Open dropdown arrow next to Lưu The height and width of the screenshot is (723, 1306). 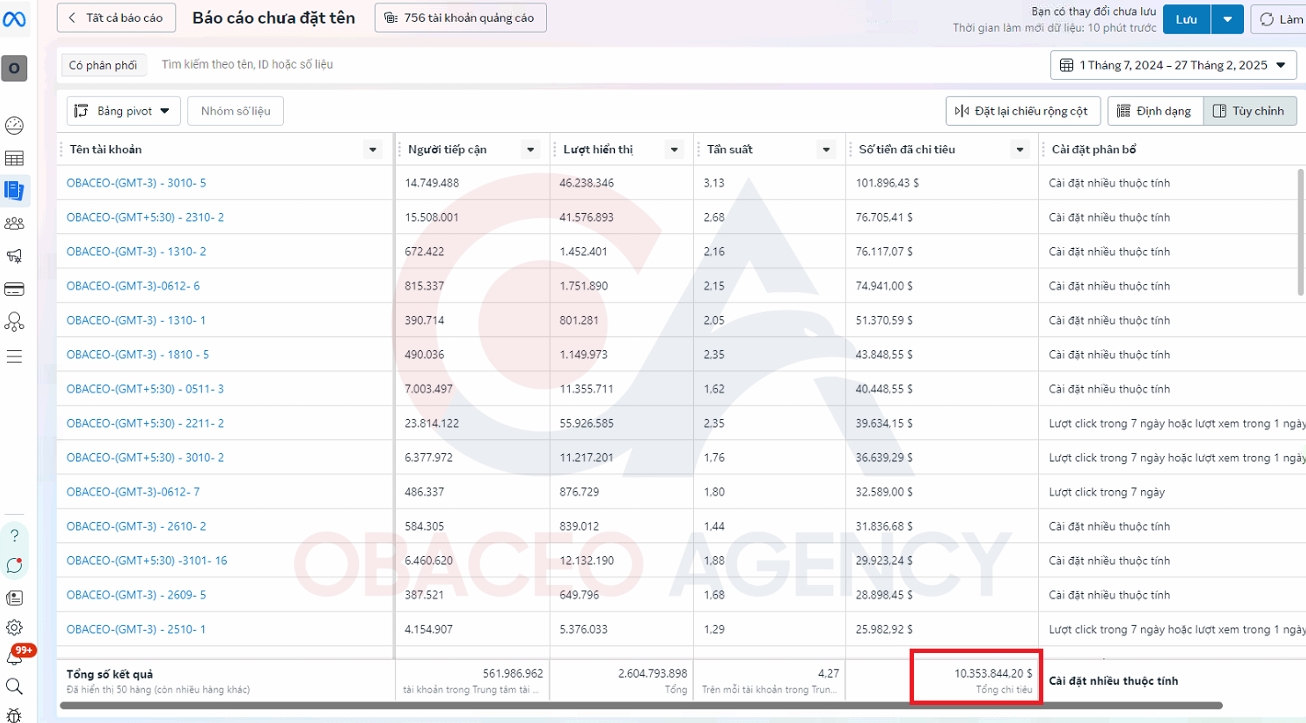pyautogui.click(x=1228, y=19)
